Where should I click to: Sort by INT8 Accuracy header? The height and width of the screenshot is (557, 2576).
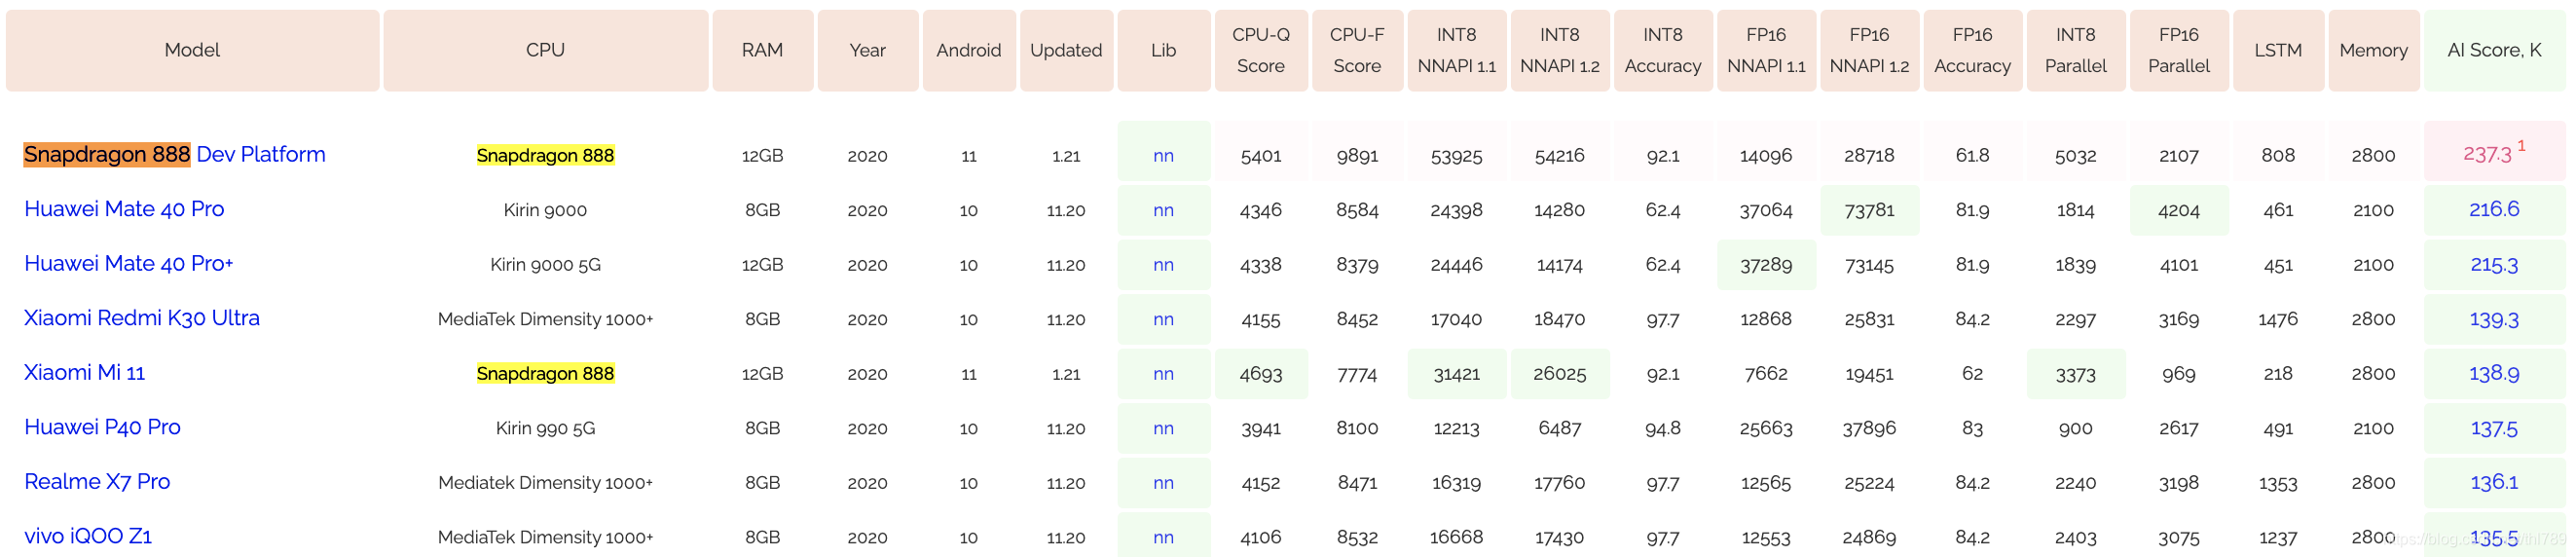[1663, 50]
